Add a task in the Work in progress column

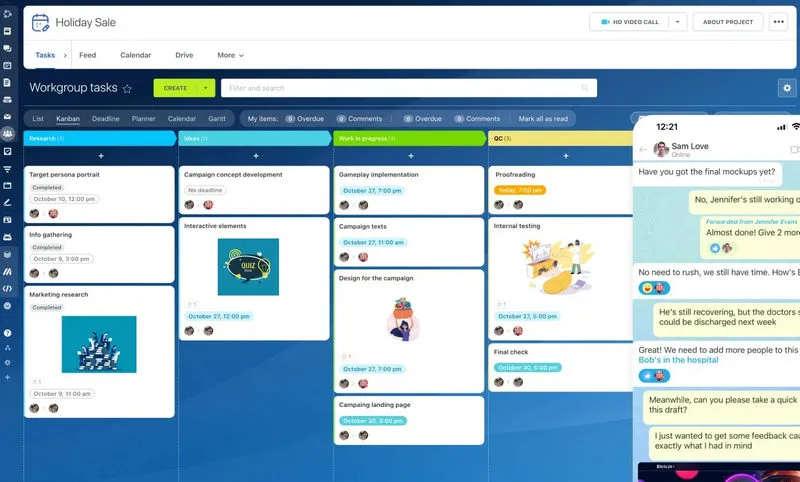(411, 156)
